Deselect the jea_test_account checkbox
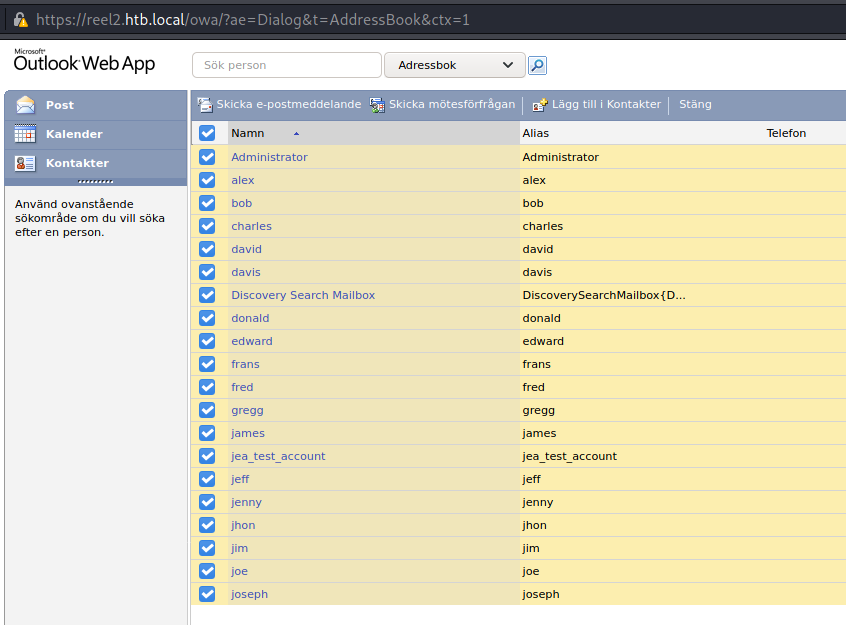 pyautogui.click(x=207, y=456)
